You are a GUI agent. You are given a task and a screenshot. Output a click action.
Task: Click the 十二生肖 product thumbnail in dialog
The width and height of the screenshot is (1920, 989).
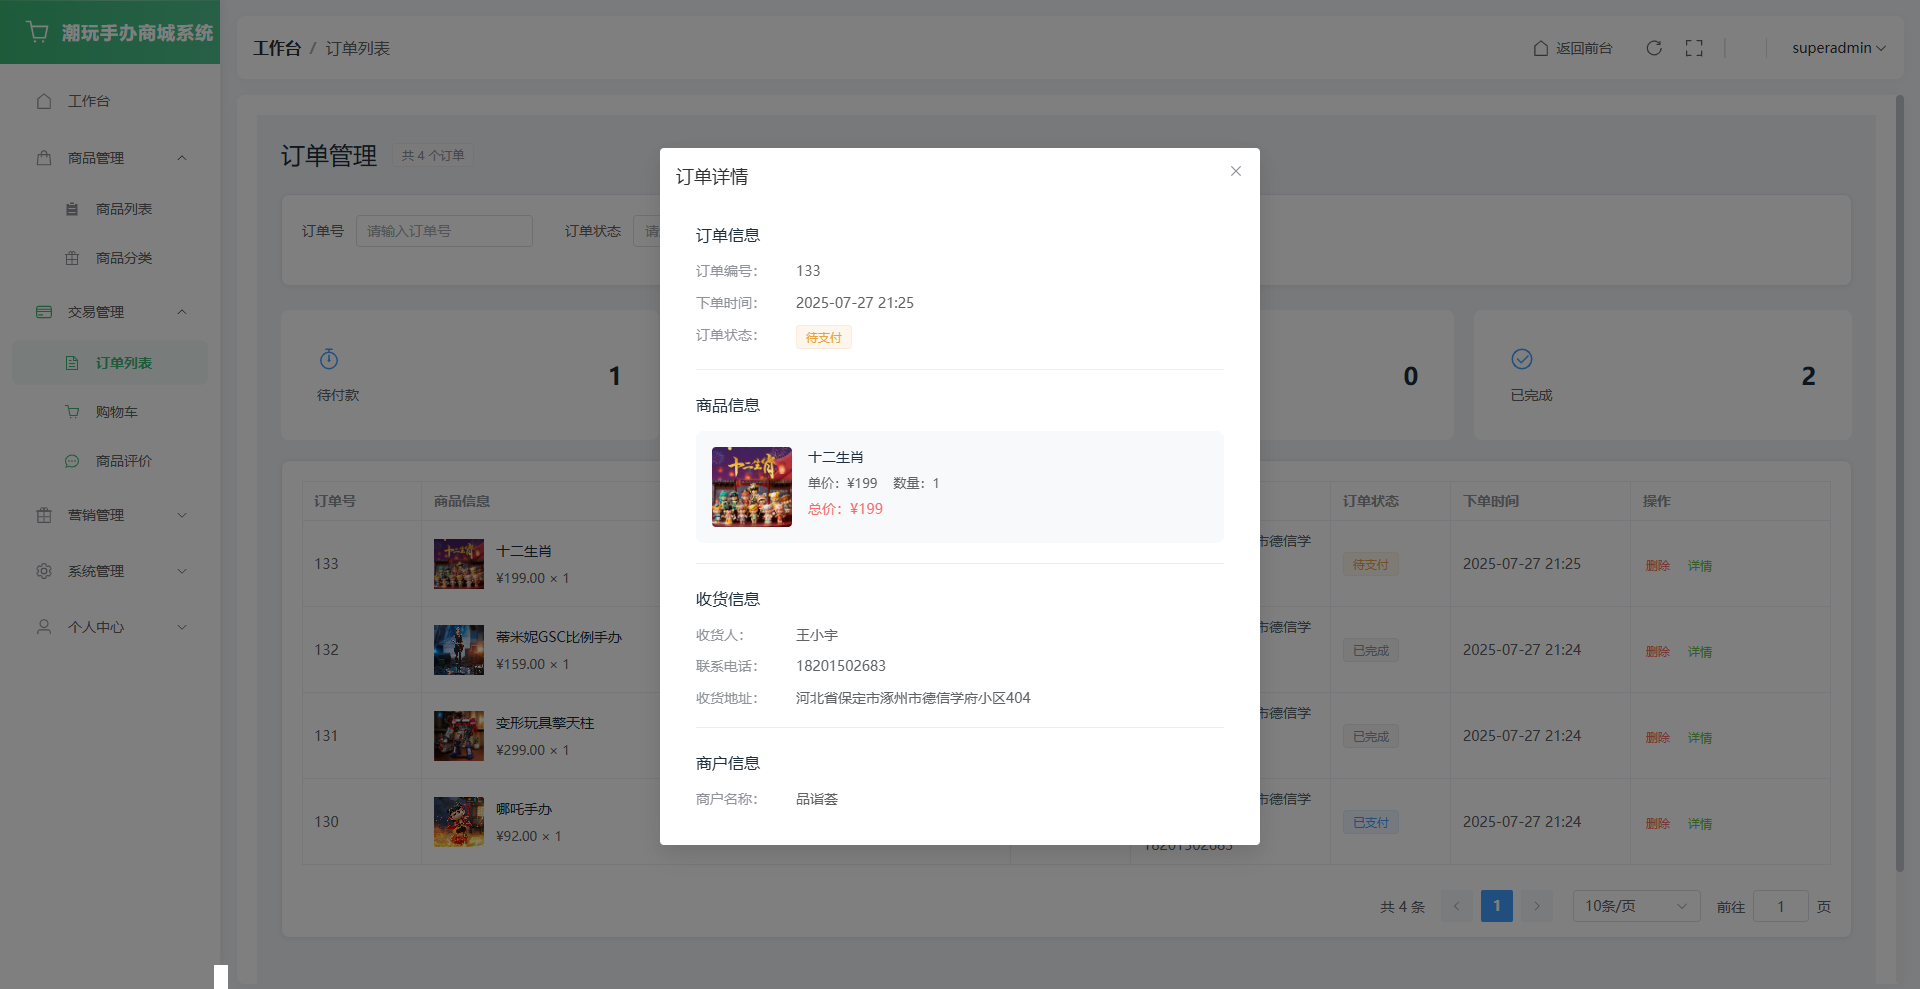tap(752, 487)
